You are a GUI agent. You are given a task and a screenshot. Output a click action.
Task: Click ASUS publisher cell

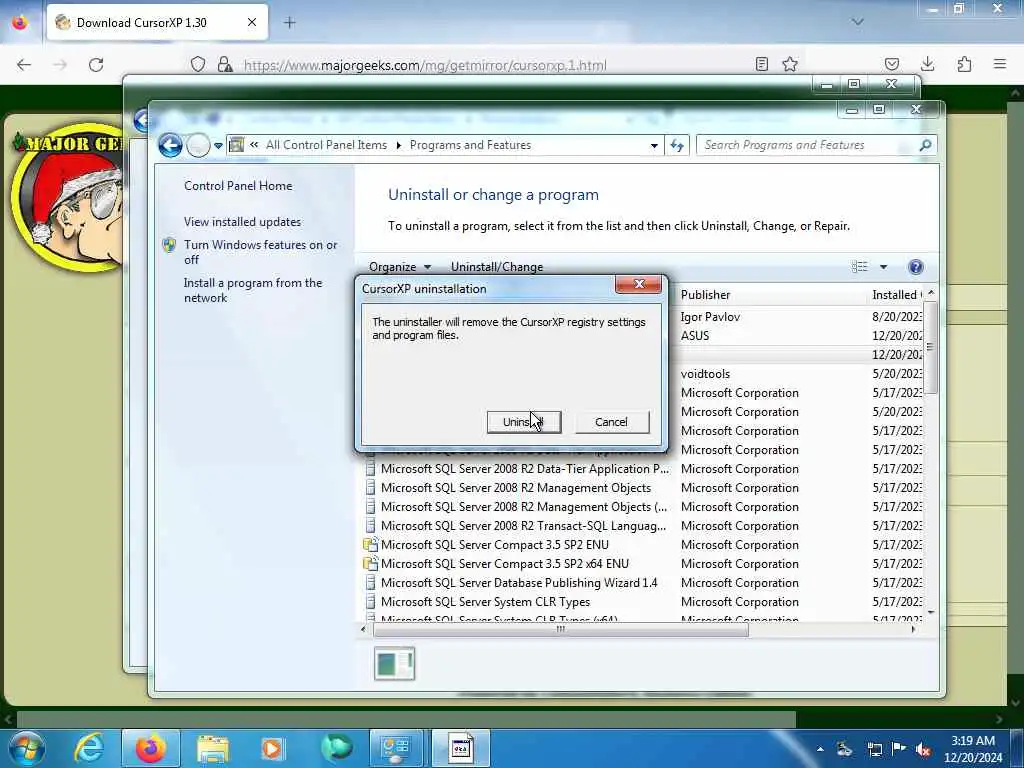click(x=695, y=336)
